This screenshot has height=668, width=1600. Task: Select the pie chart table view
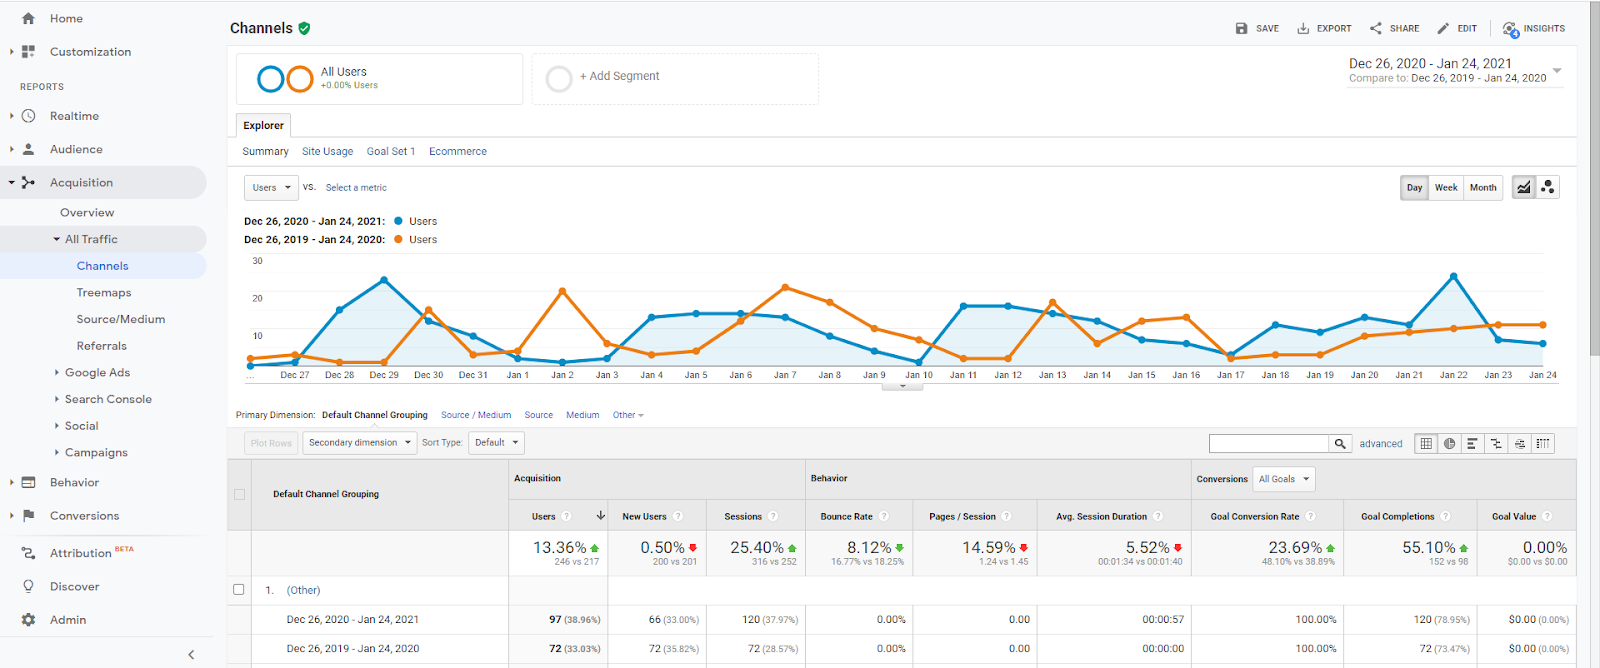coord(1449,443)
